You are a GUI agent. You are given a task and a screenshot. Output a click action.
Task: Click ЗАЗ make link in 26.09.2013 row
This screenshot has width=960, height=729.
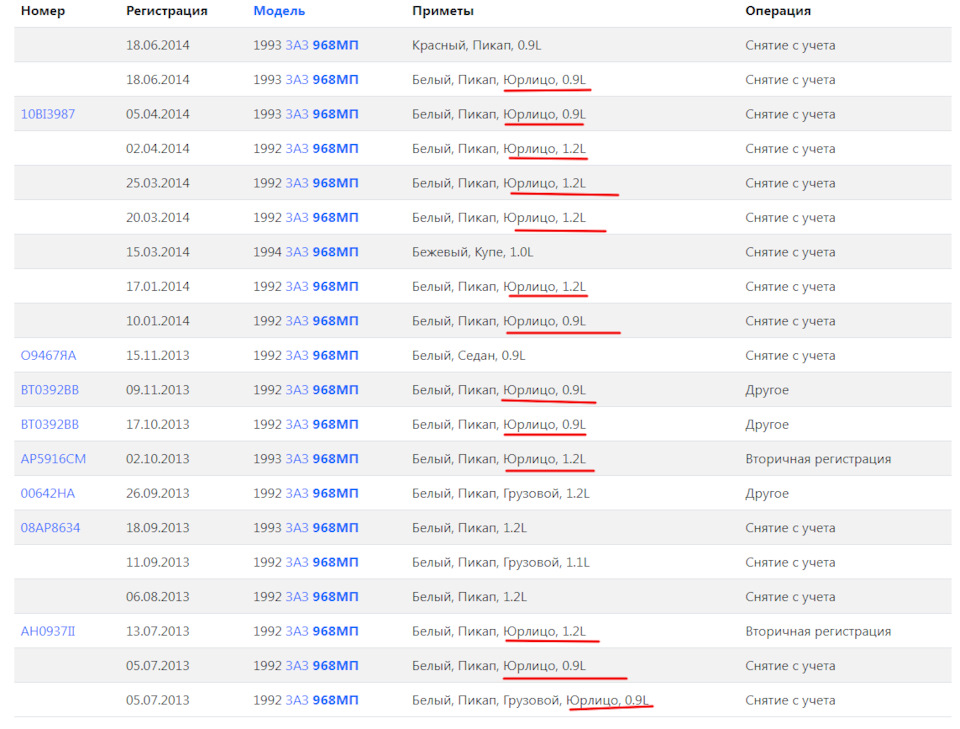point(297,493)
